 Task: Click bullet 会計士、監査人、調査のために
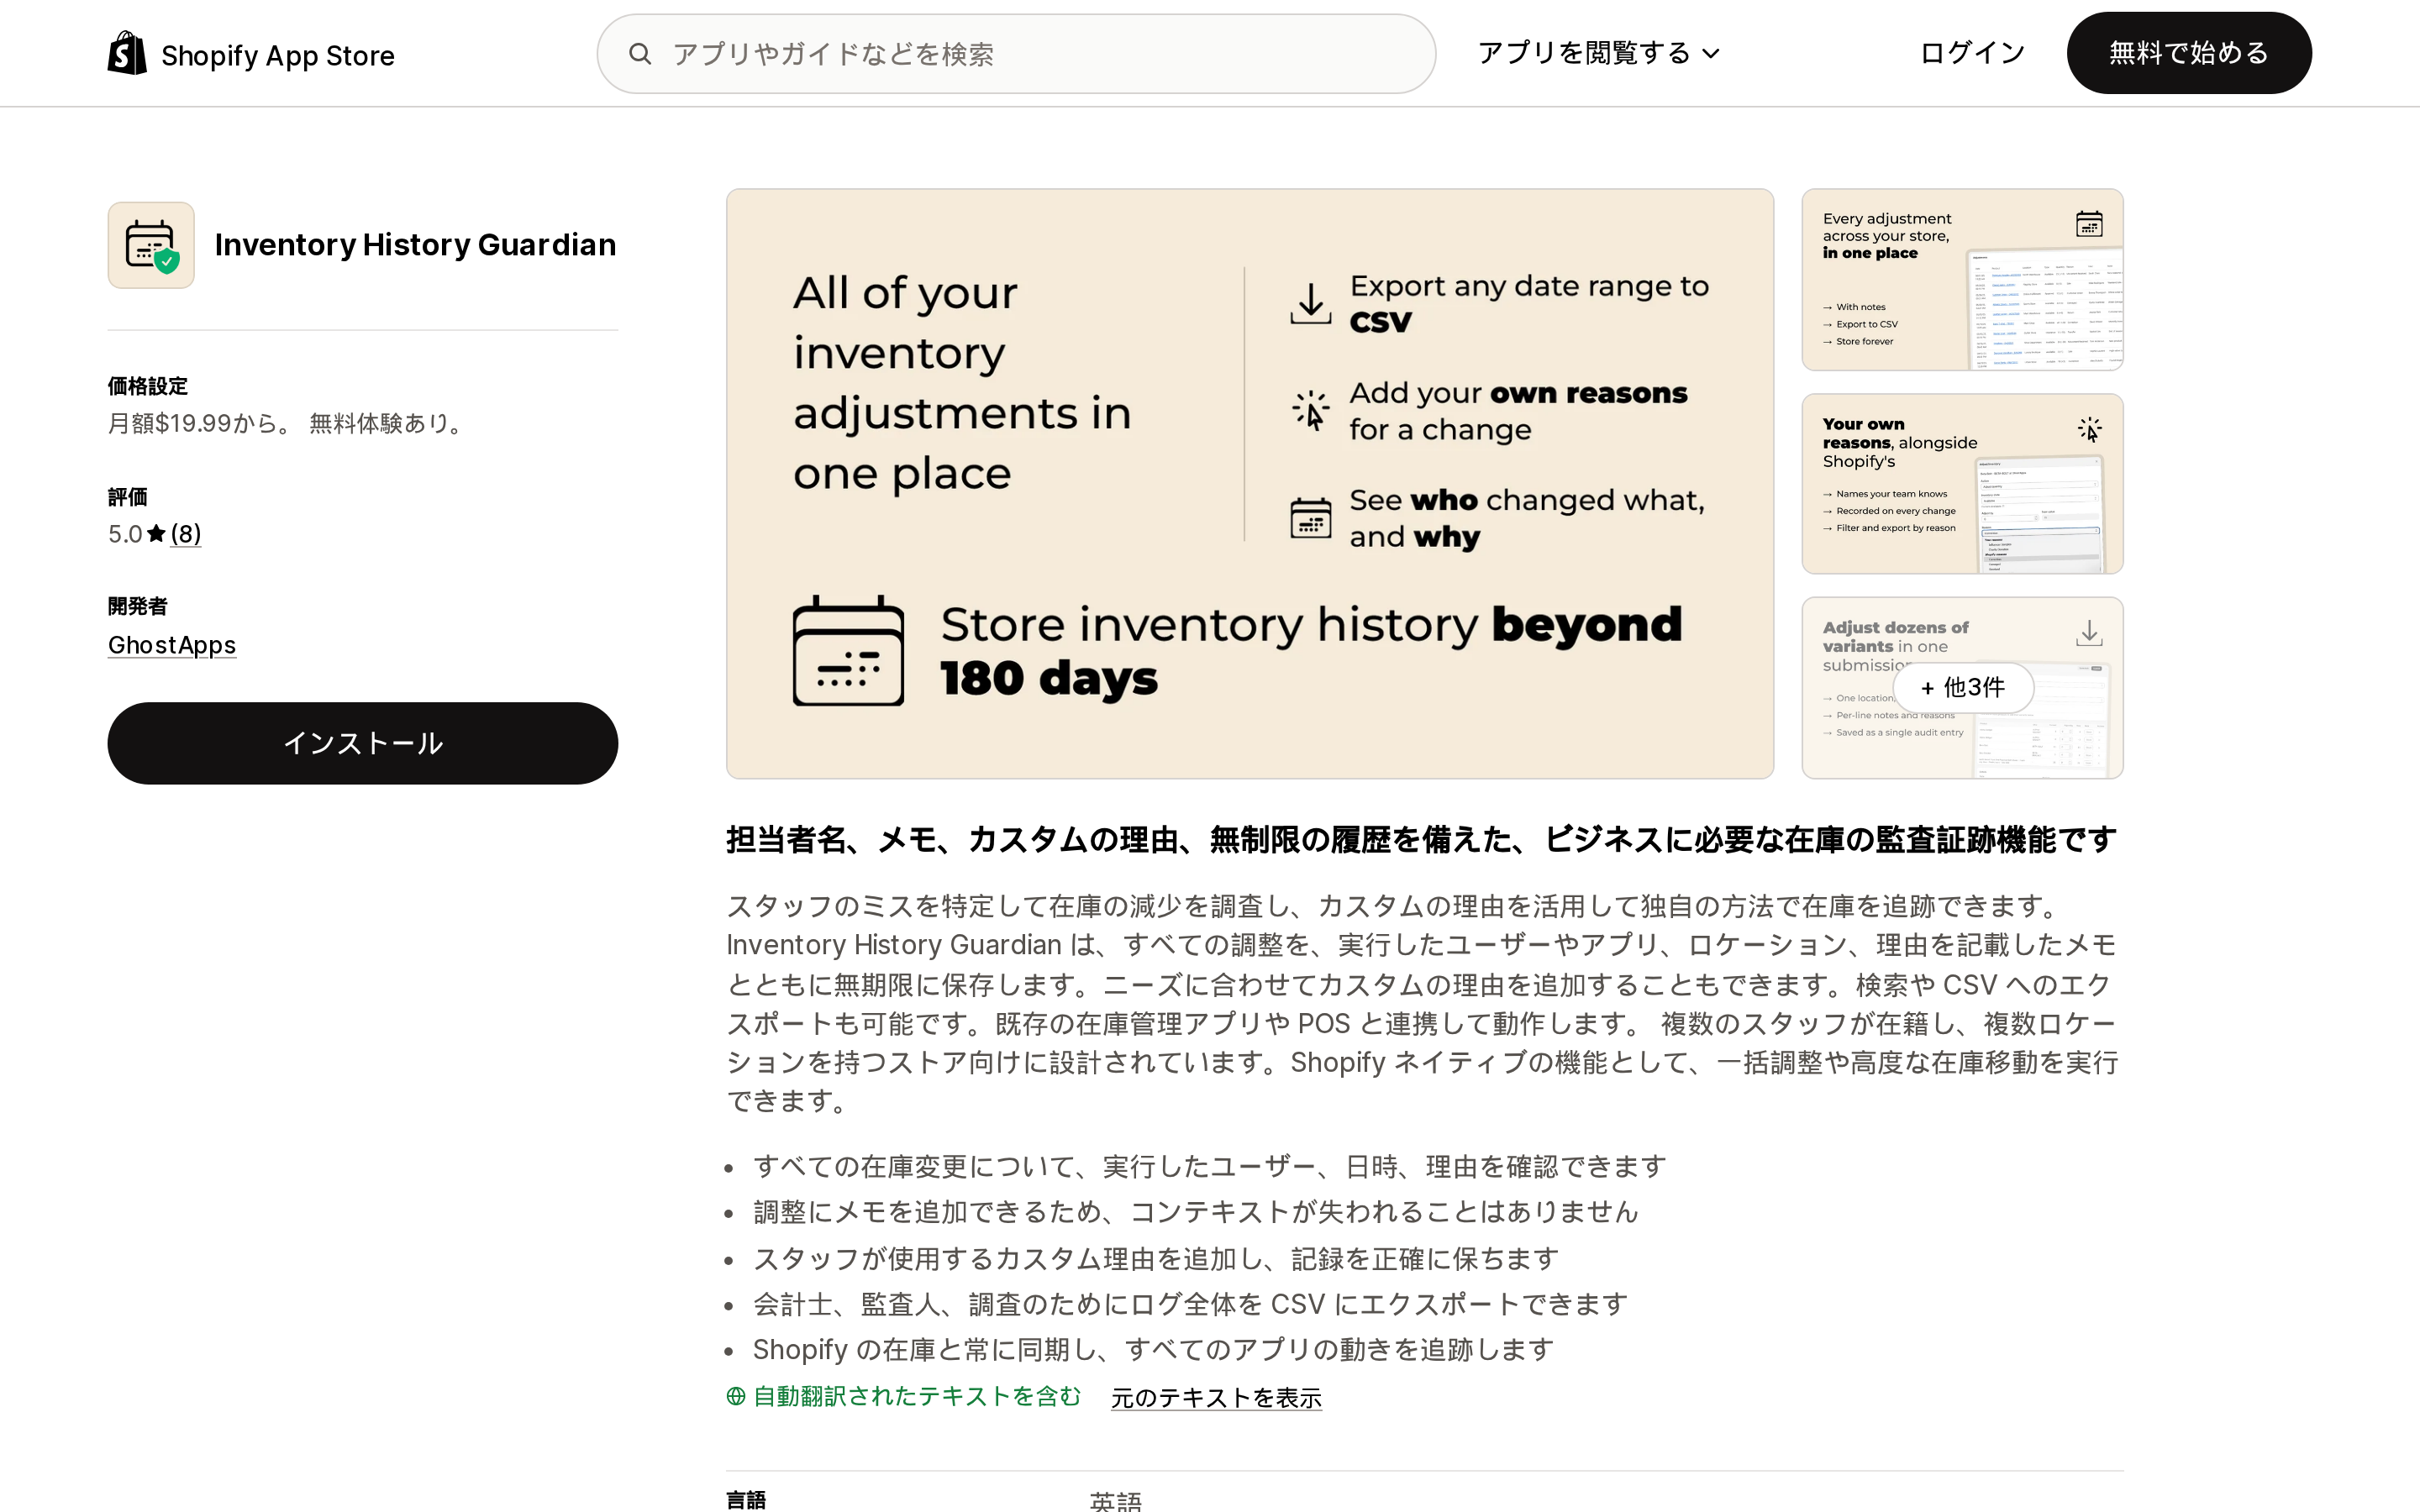pyautogui.click(x=1190, y=1304)
